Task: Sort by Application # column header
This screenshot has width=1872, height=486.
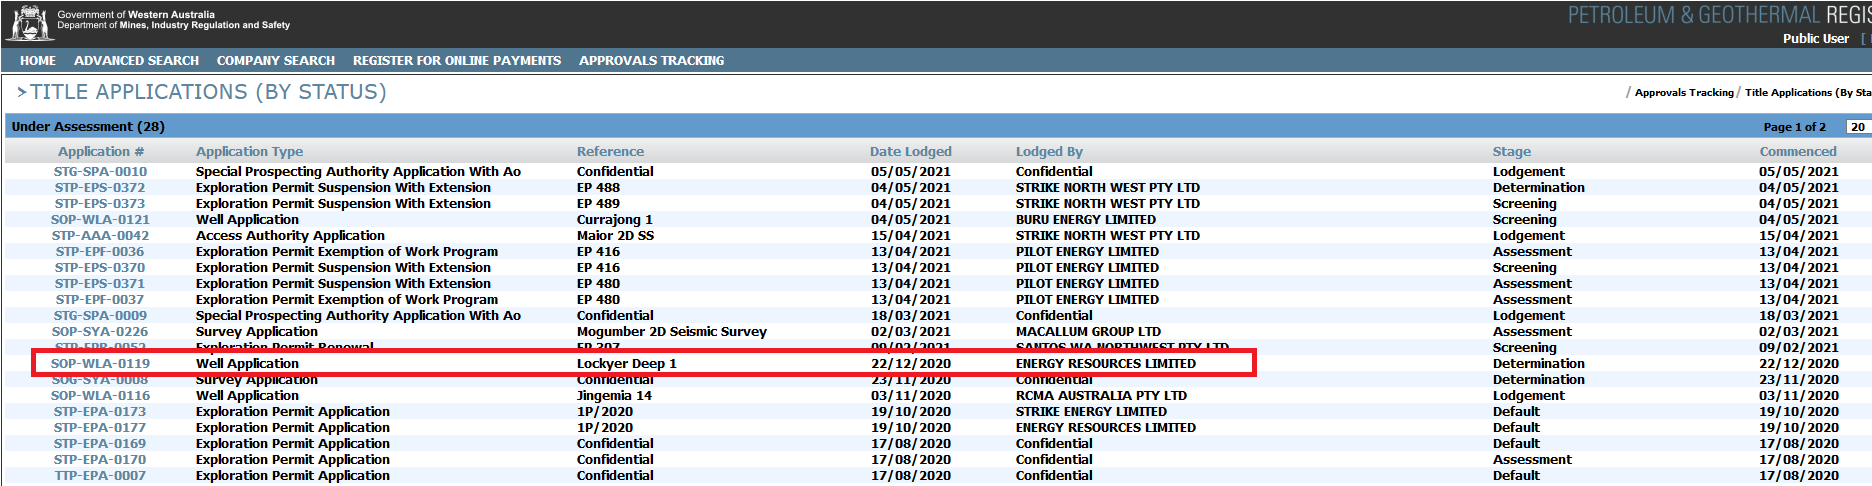Action: tap(101, 152)
